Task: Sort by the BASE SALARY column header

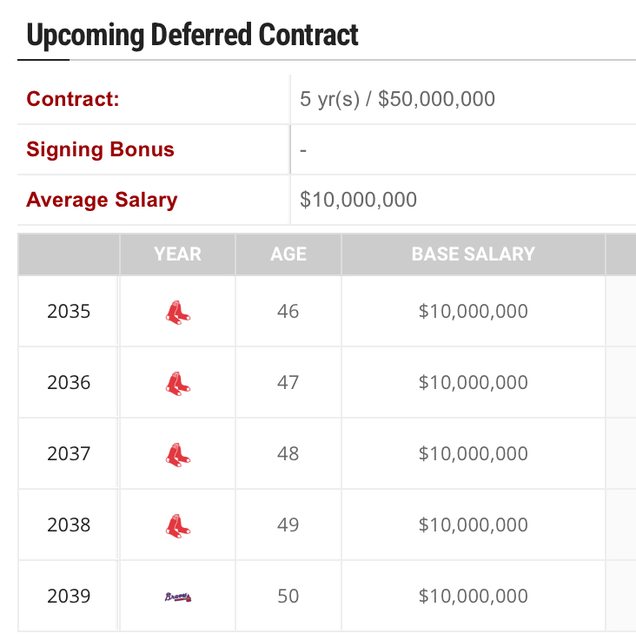Action: (473, 255)
